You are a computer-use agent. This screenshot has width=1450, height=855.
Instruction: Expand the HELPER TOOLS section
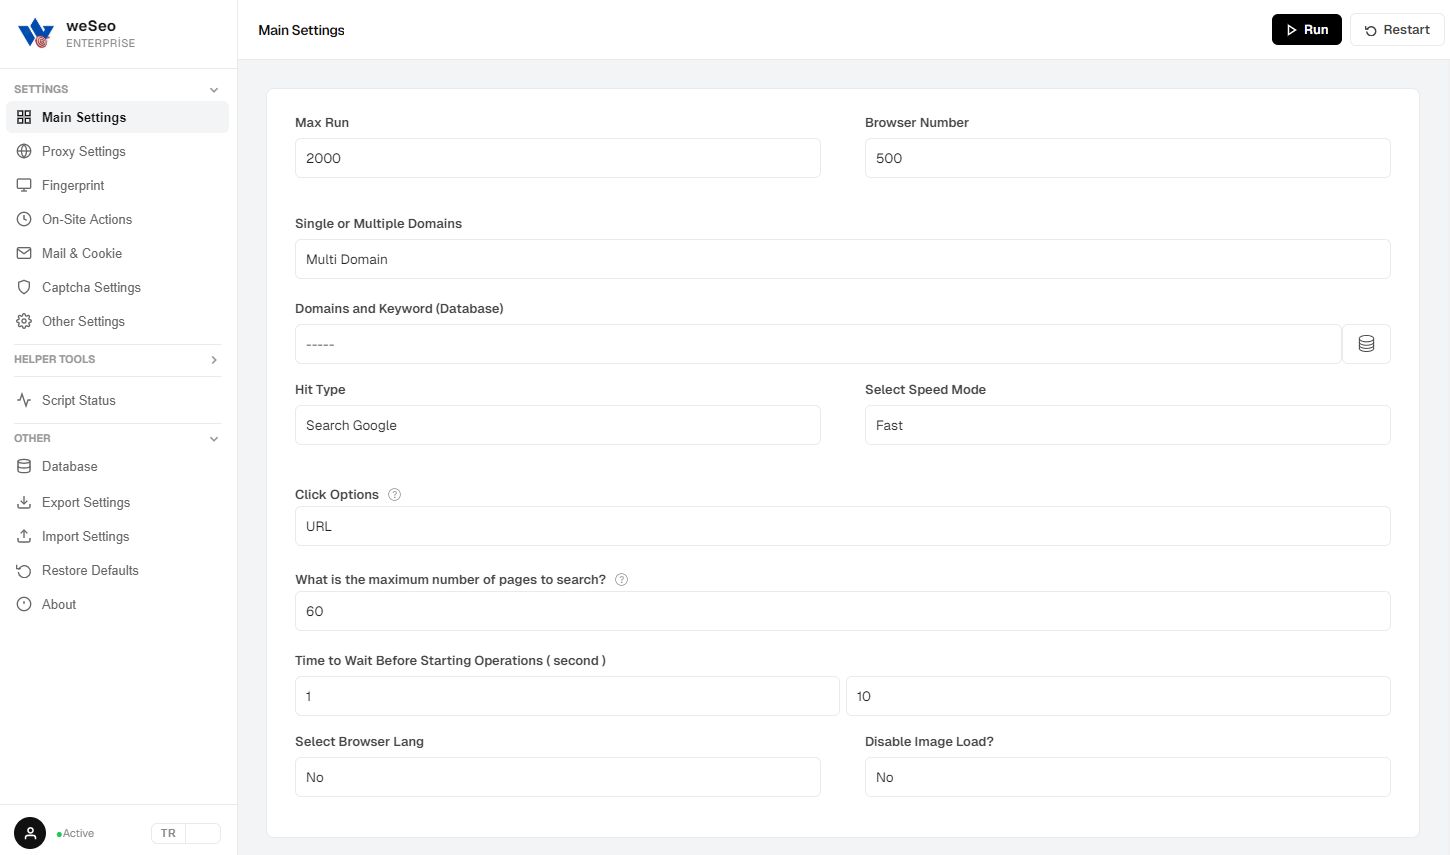click(214, 360)
